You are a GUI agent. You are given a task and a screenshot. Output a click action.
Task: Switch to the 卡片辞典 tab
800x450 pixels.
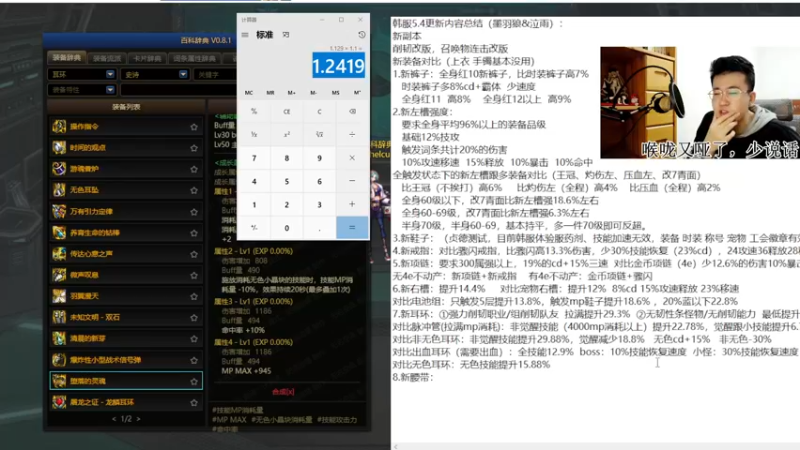tap(147, 59)
